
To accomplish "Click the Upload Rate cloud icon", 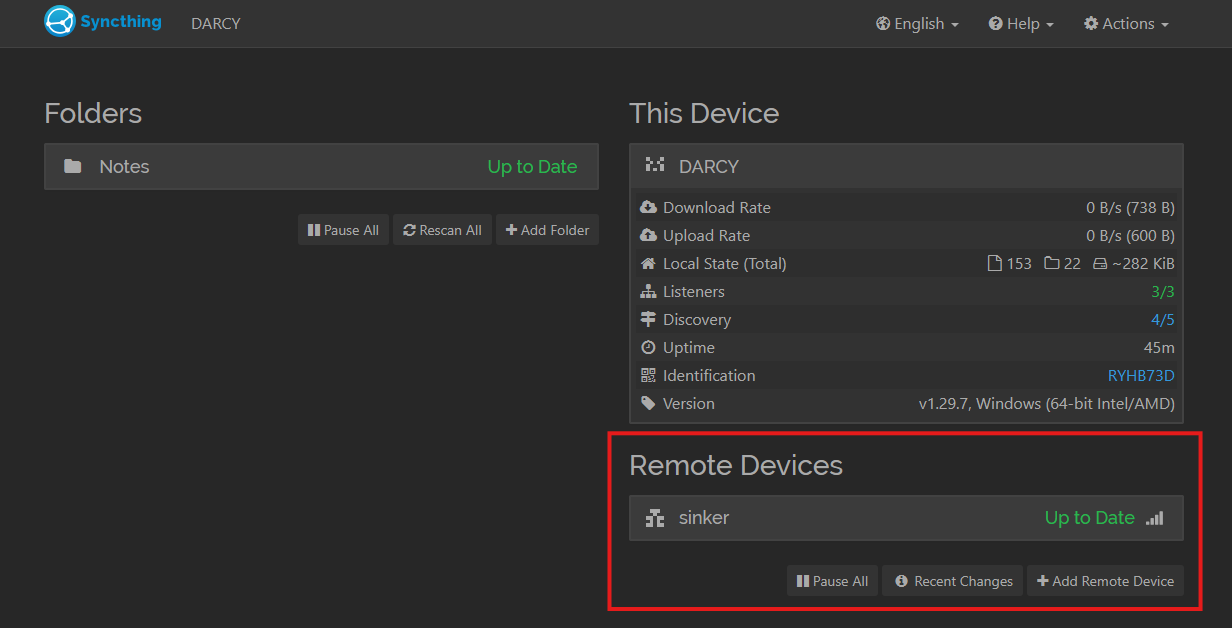I will point(648,235).
